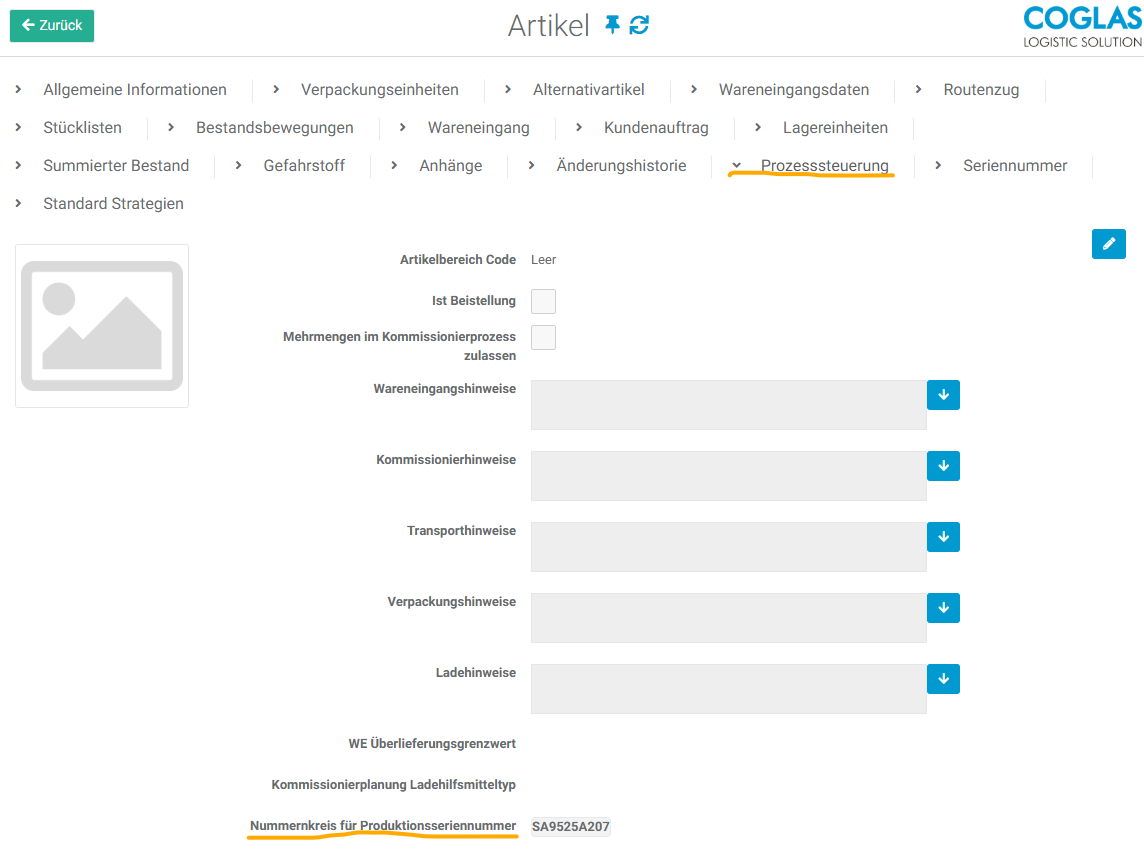Click the refresh icon beside Artikel title

[x=639, y=25]
